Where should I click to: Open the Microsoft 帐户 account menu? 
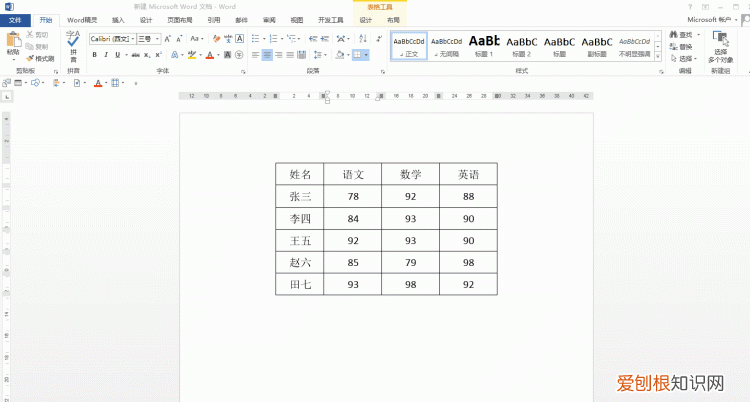coord(712,20)
